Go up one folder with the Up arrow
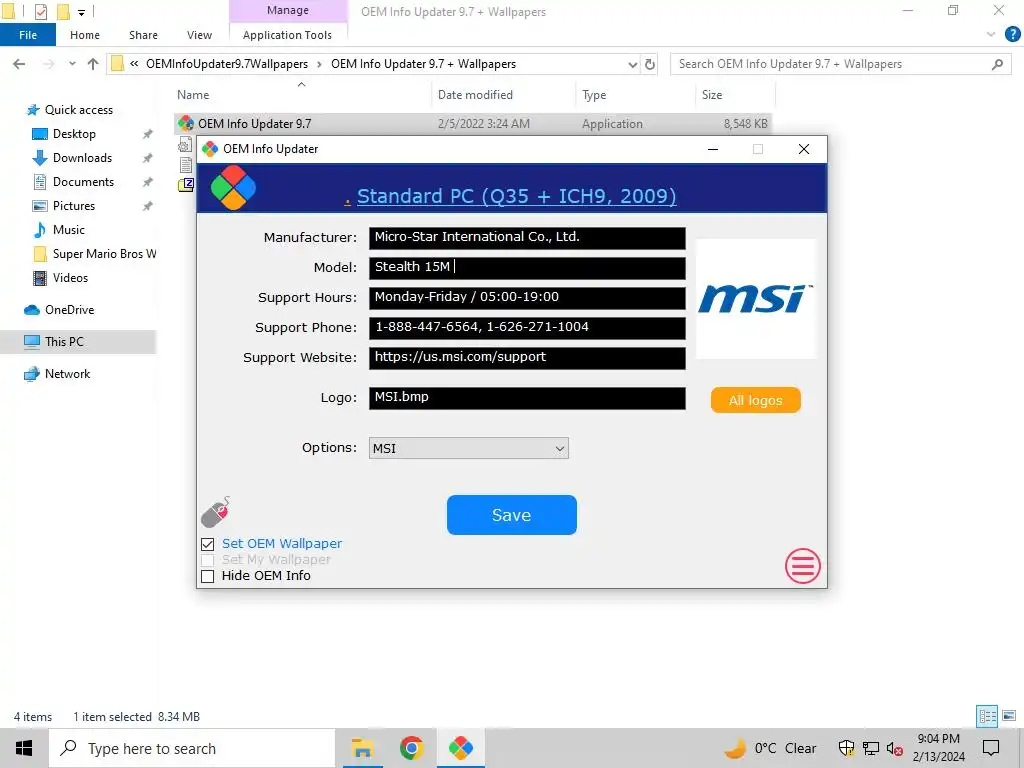 coord(93,64)
